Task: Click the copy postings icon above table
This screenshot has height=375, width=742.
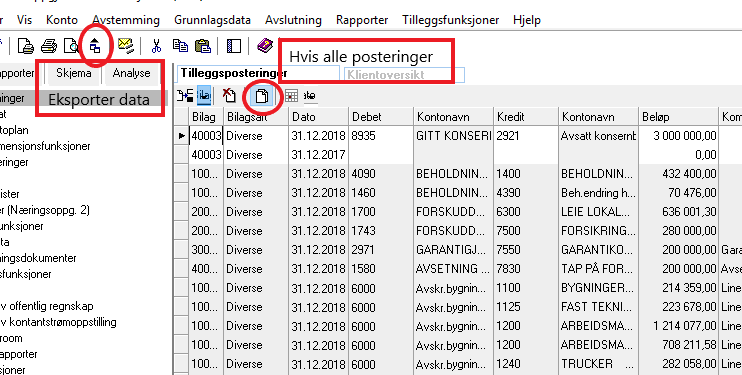Action: click(x=262, y=96)
